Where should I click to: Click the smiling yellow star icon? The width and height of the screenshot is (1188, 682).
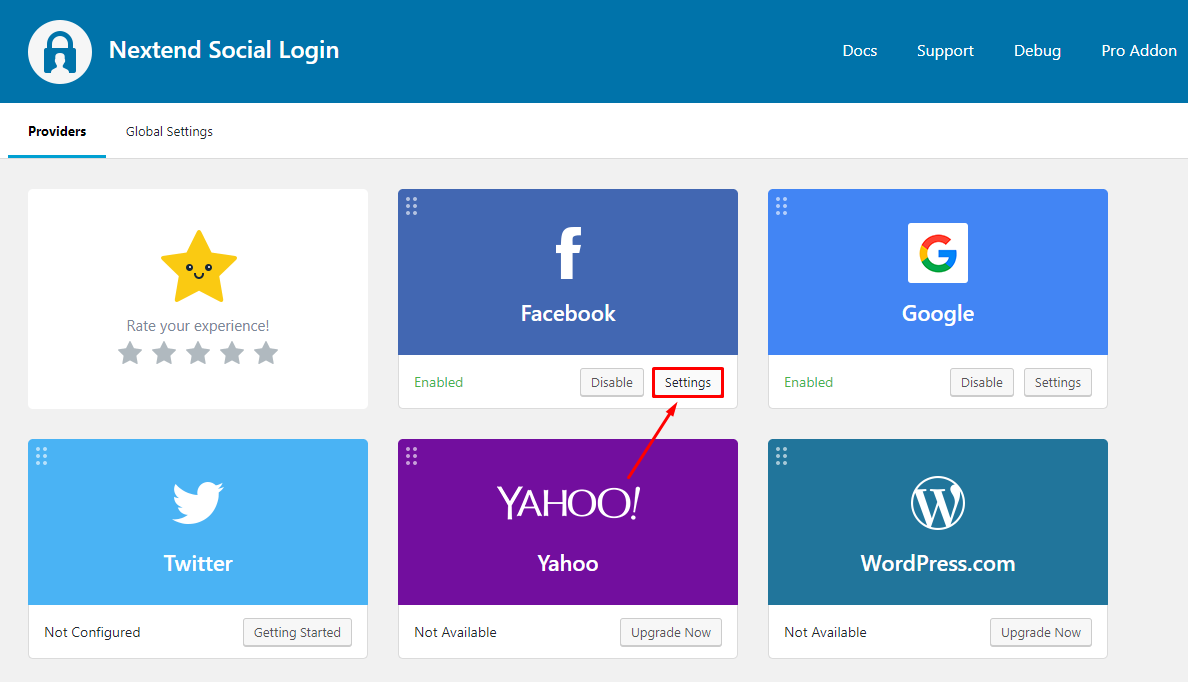click(x=199, y=267)
